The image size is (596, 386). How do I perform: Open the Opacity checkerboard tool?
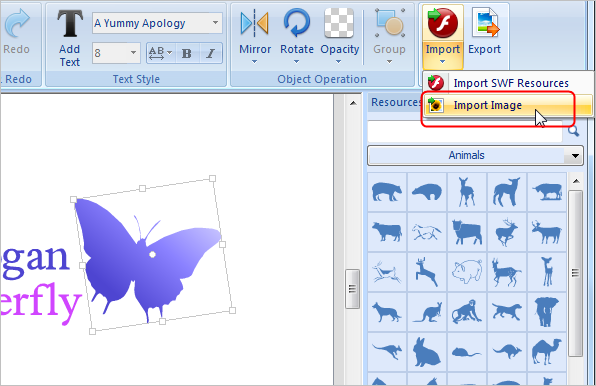(339, 23)
